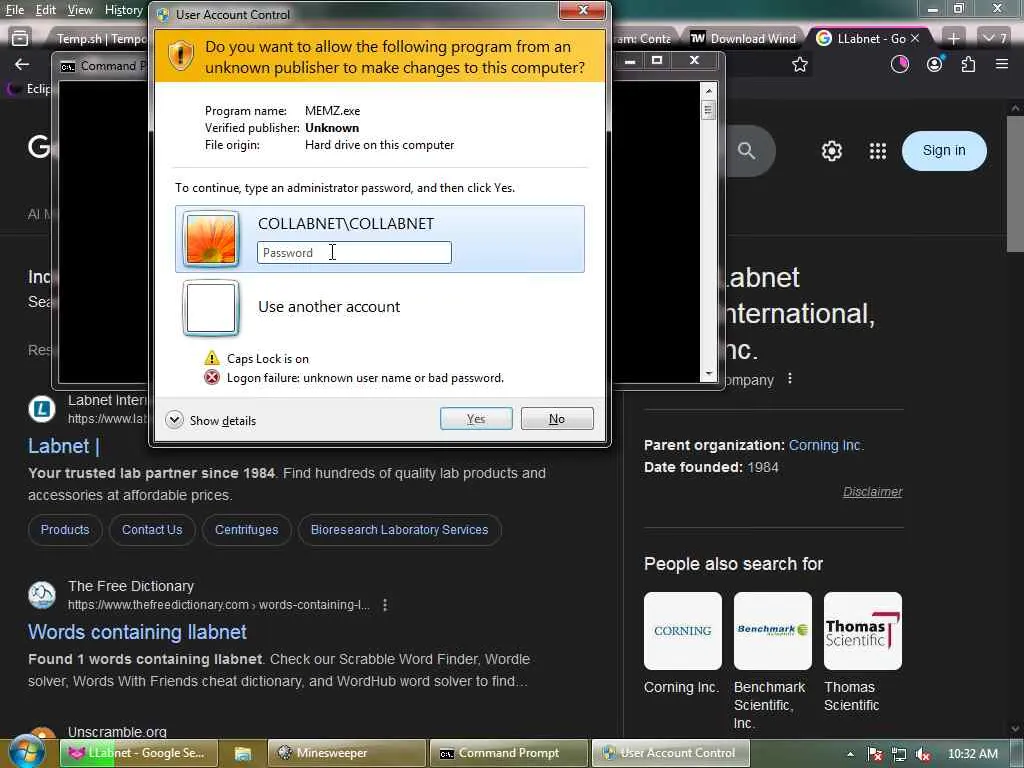This screenshot has width=1024, height=768.
Task: Open Bioresearch Laboratory Services sitelink
Action: pos(400,530)
